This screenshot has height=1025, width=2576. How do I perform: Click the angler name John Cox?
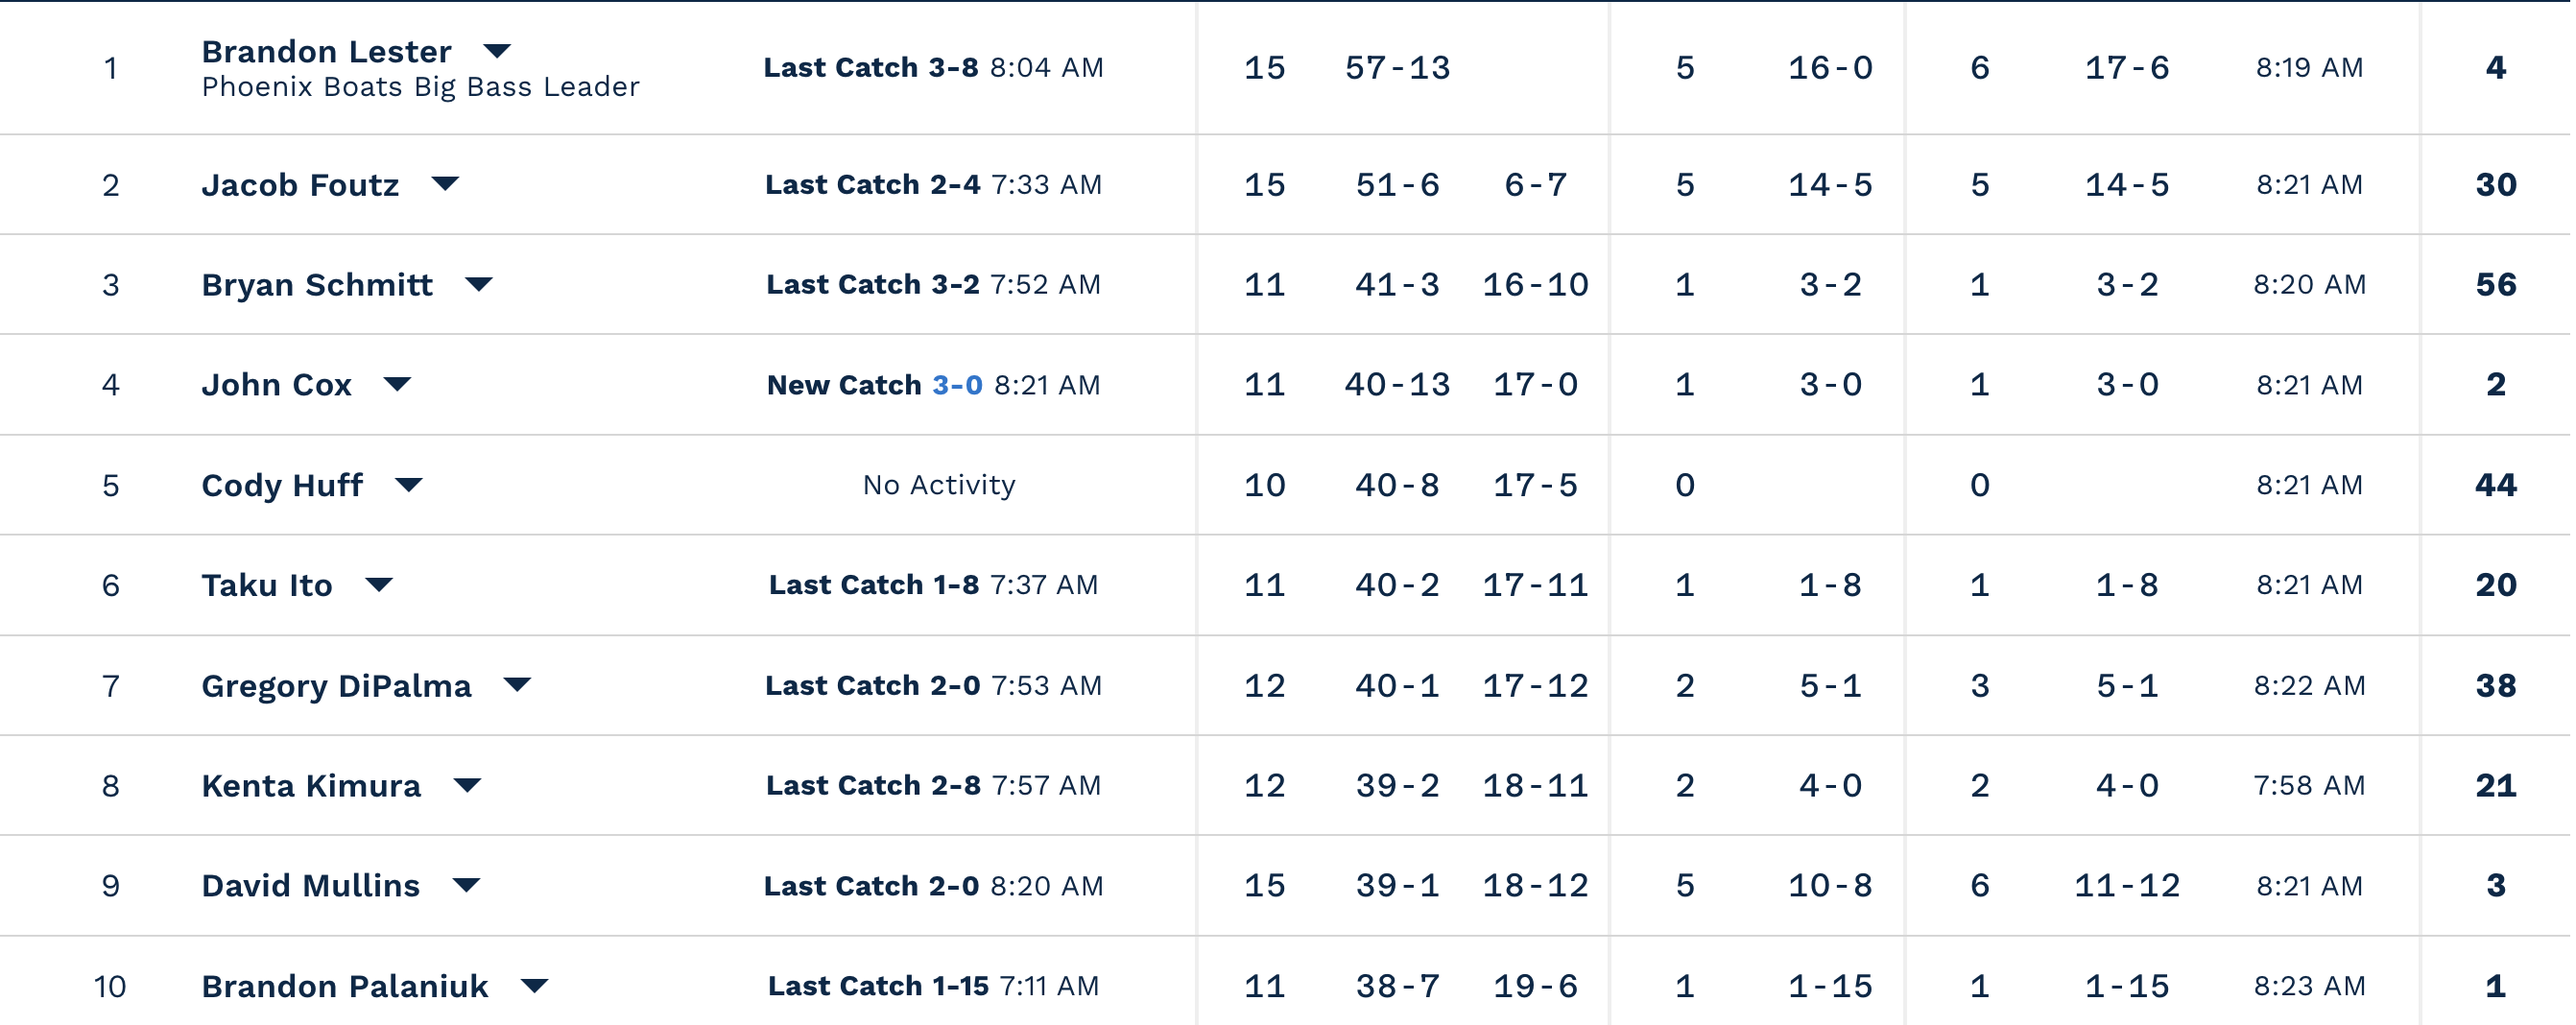click(276, 385)
